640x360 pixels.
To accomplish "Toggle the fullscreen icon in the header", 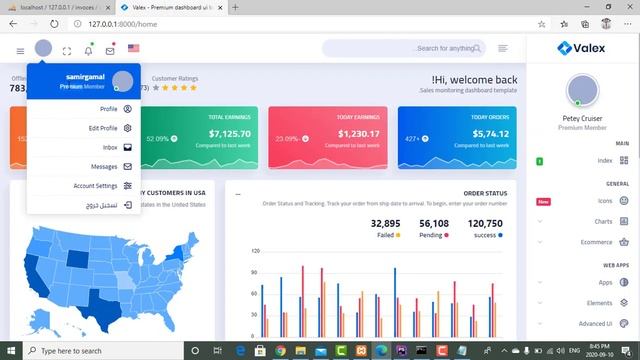I will (67, 51).
